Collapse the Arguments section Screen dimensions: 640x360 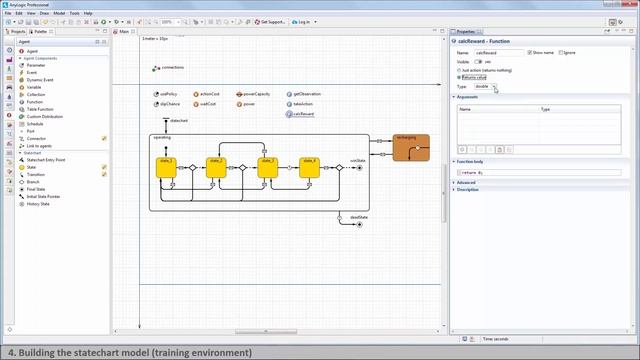click(x=454, y=97)
